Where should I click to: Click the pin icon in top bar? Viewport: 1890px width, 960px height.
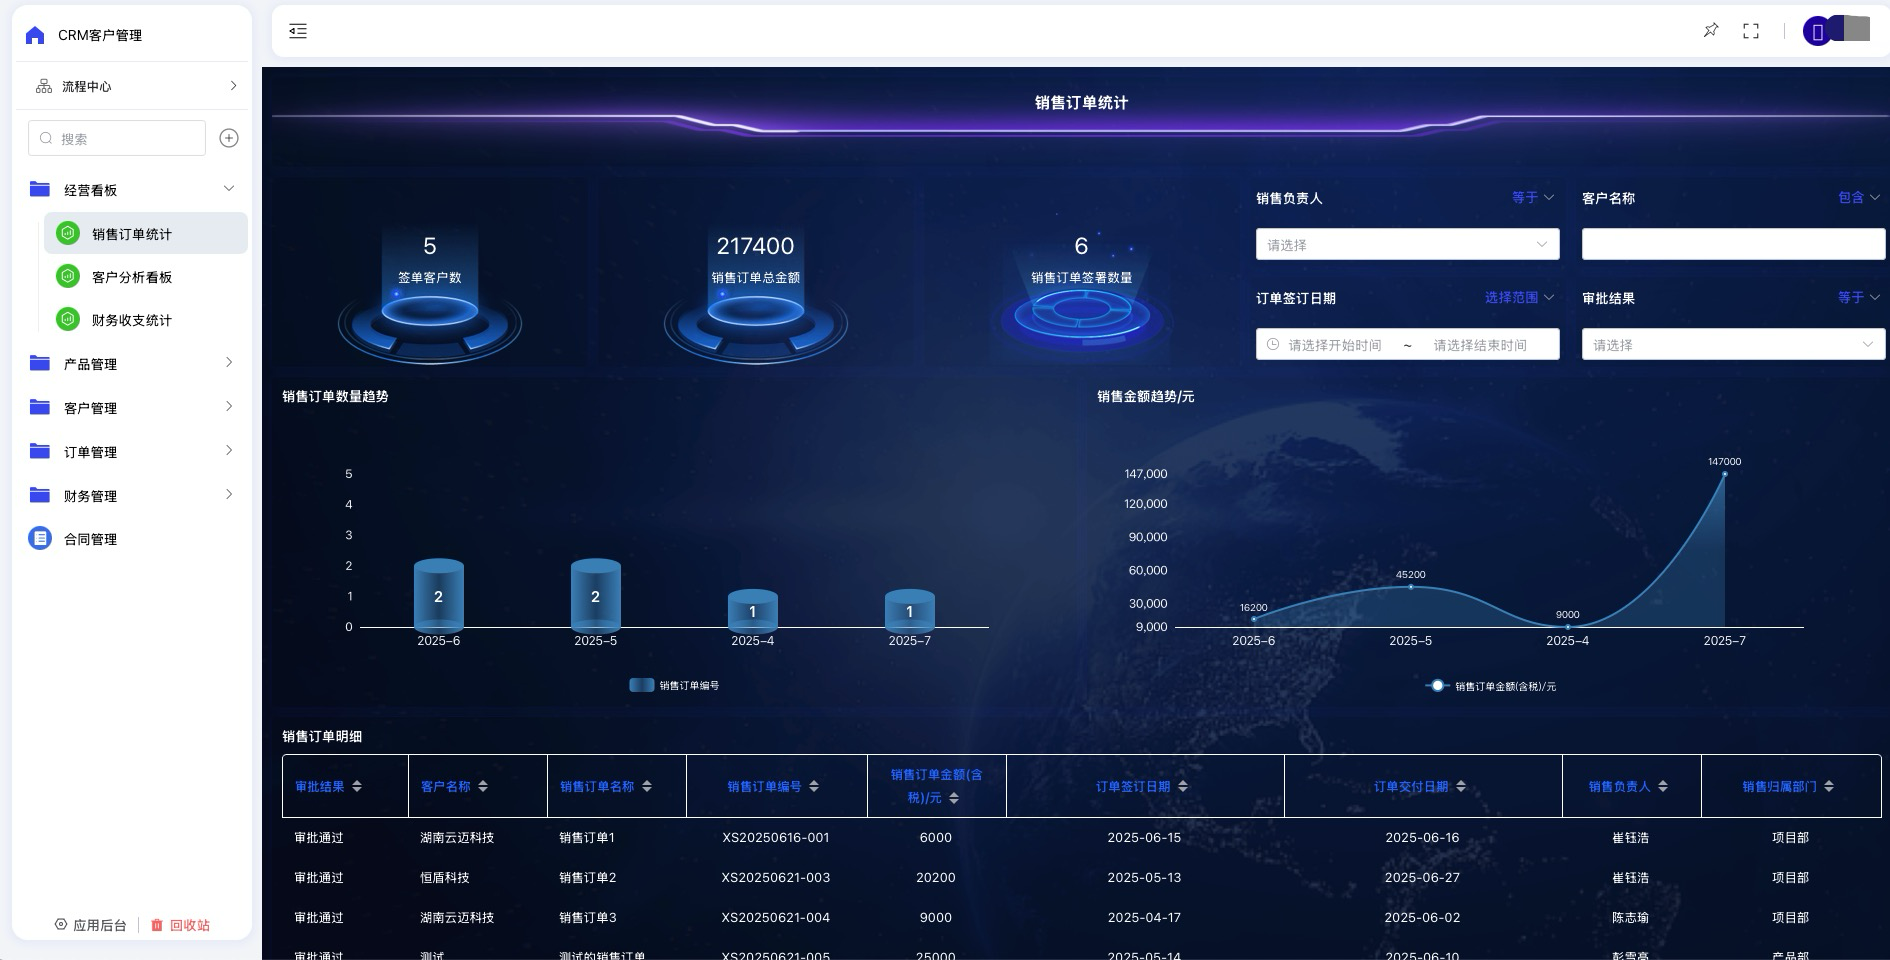click(x=1711, y=31)
